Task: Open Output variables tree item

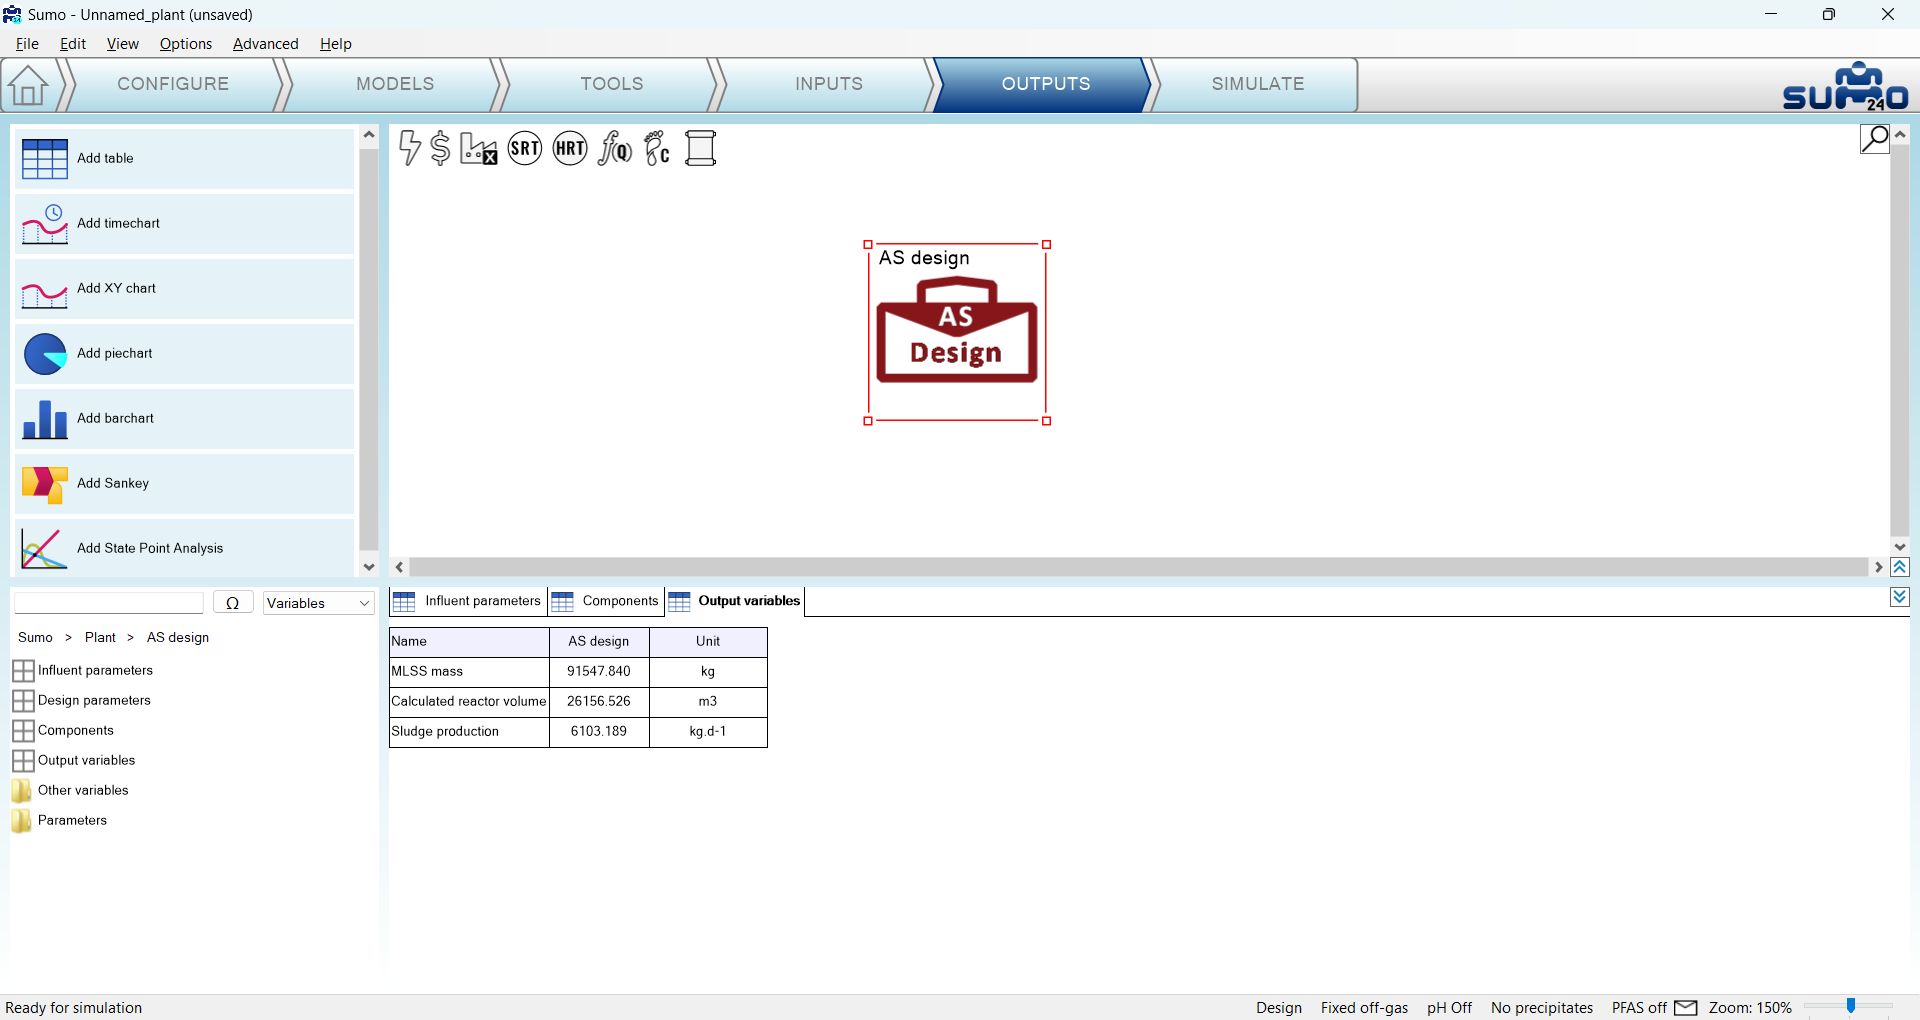Action: click(x=74, y=760)
